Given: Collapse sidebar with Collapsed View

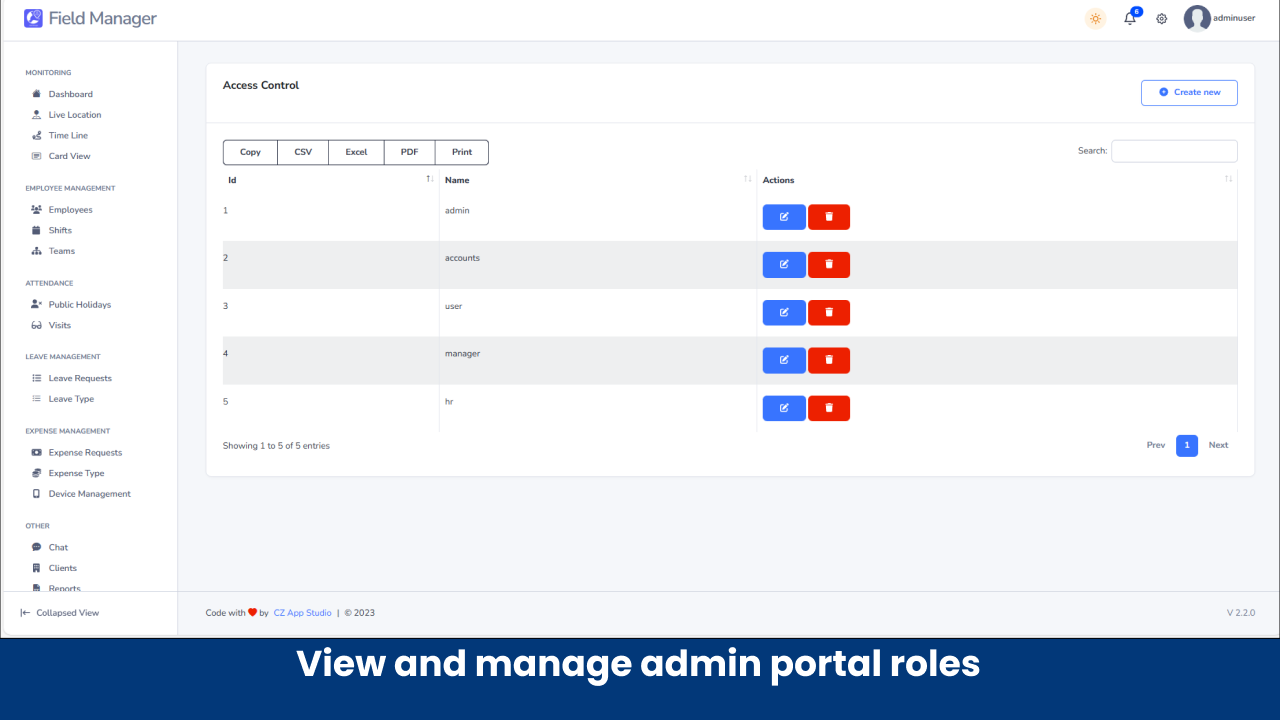Looking at the screenshot, I should [x=60, y=612].
